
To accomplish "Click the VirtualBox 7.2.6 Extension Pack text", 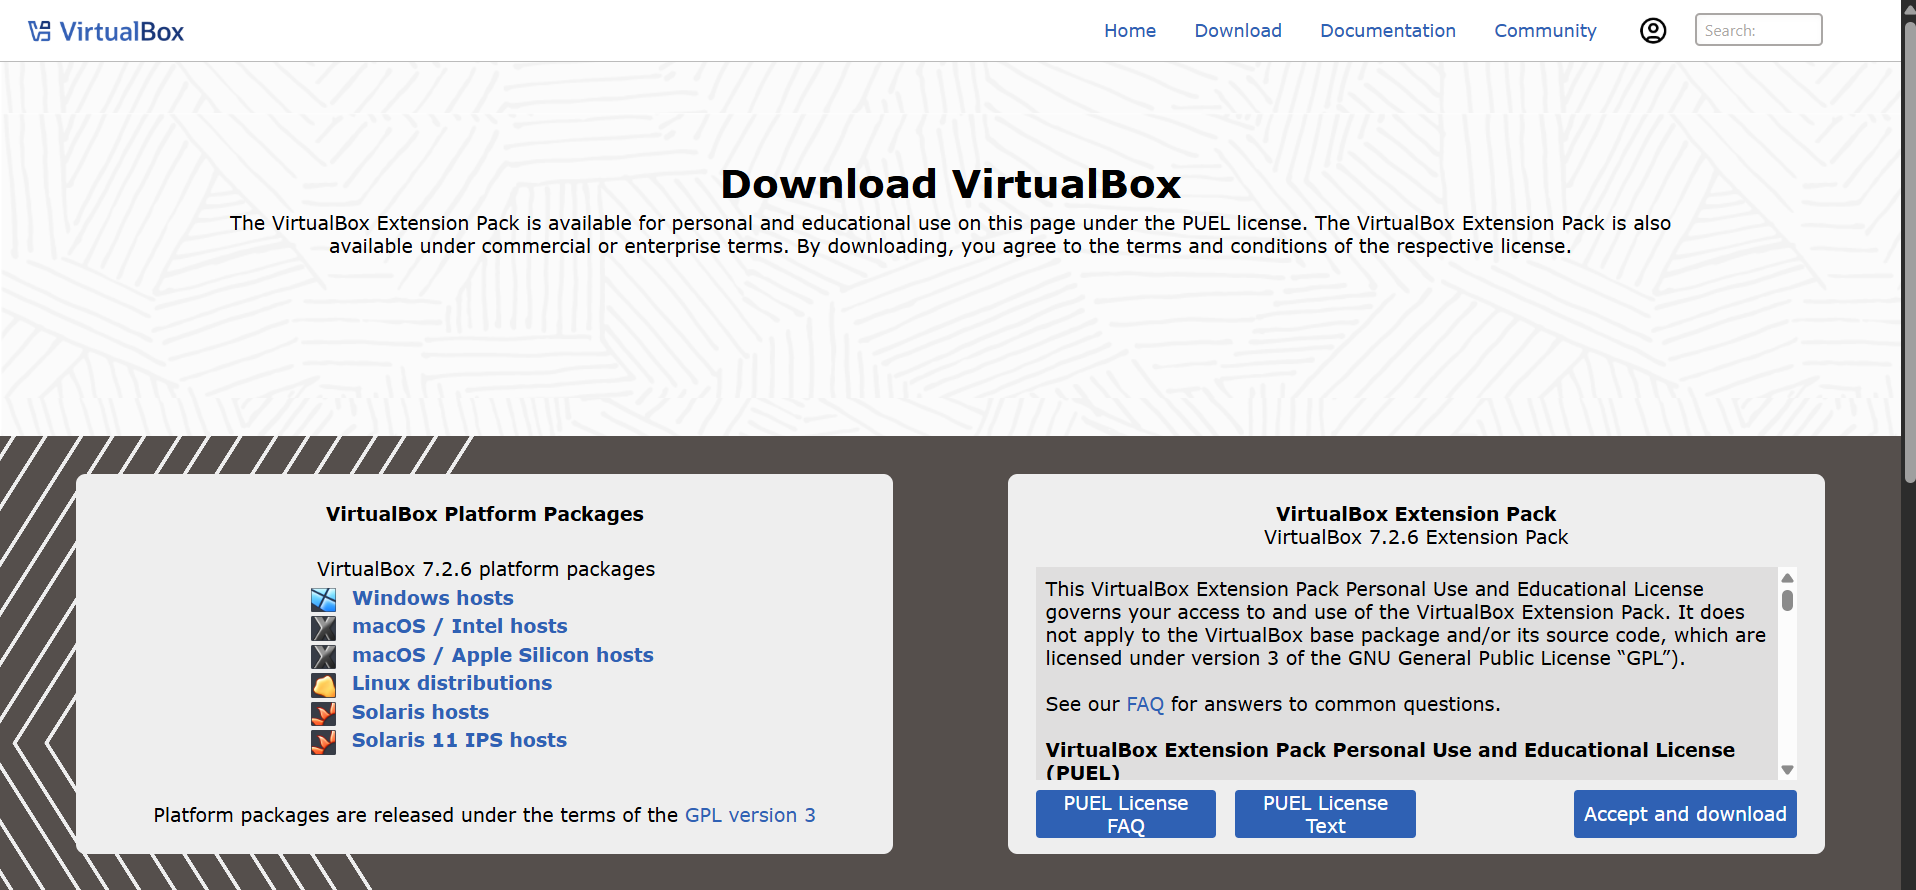I will [x=1416, y=537].
